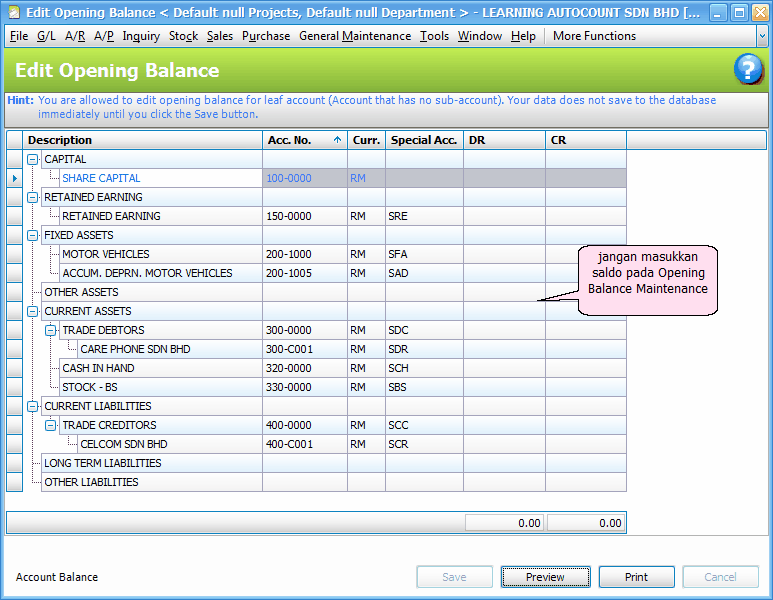Click the blue help question mark icon
Image resolution: width=773 pixels, height=600 pixels.
[748, 70]
